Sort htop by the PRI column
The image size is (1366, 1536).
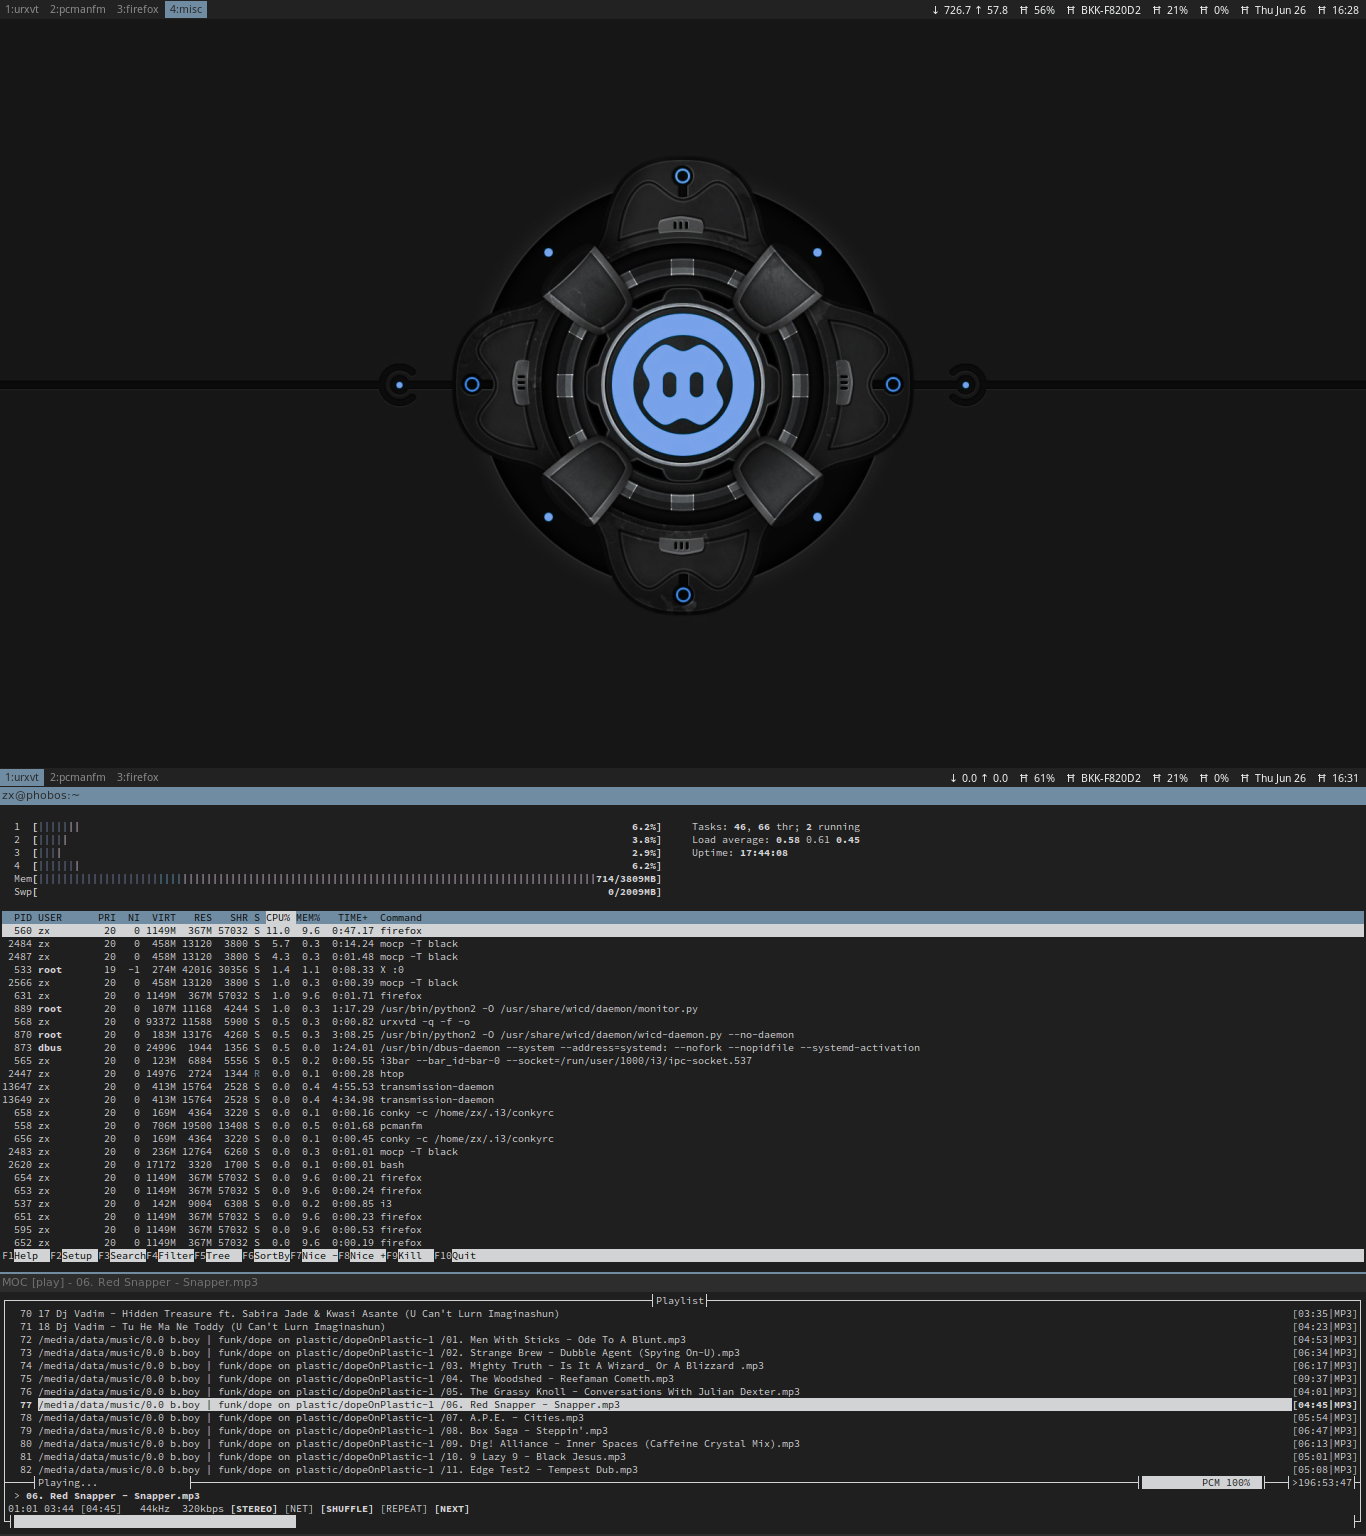(x=107, y=917)
